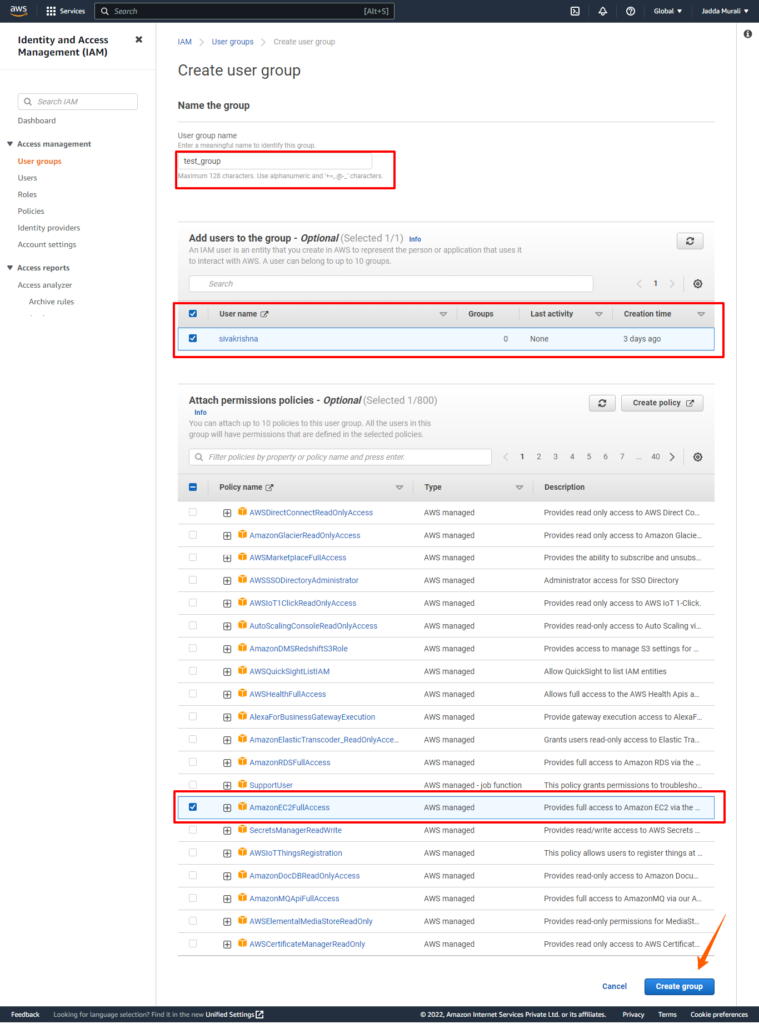Refresh the permissions policies list
Screen dimensions: 759x1024
[x=602, y=404]
